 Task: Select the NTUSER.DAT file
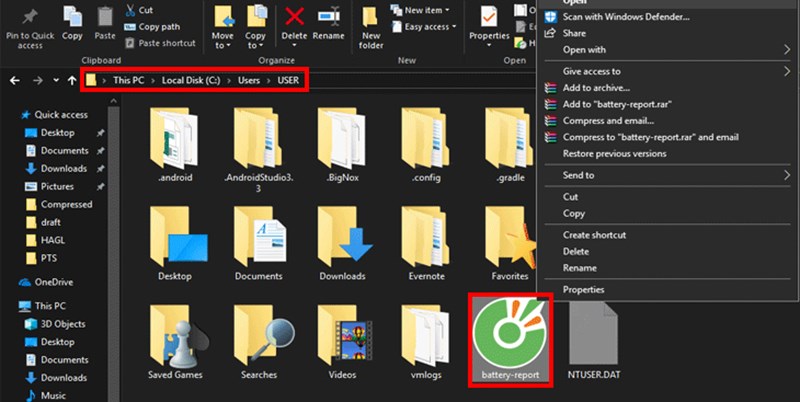coord(594,342)
